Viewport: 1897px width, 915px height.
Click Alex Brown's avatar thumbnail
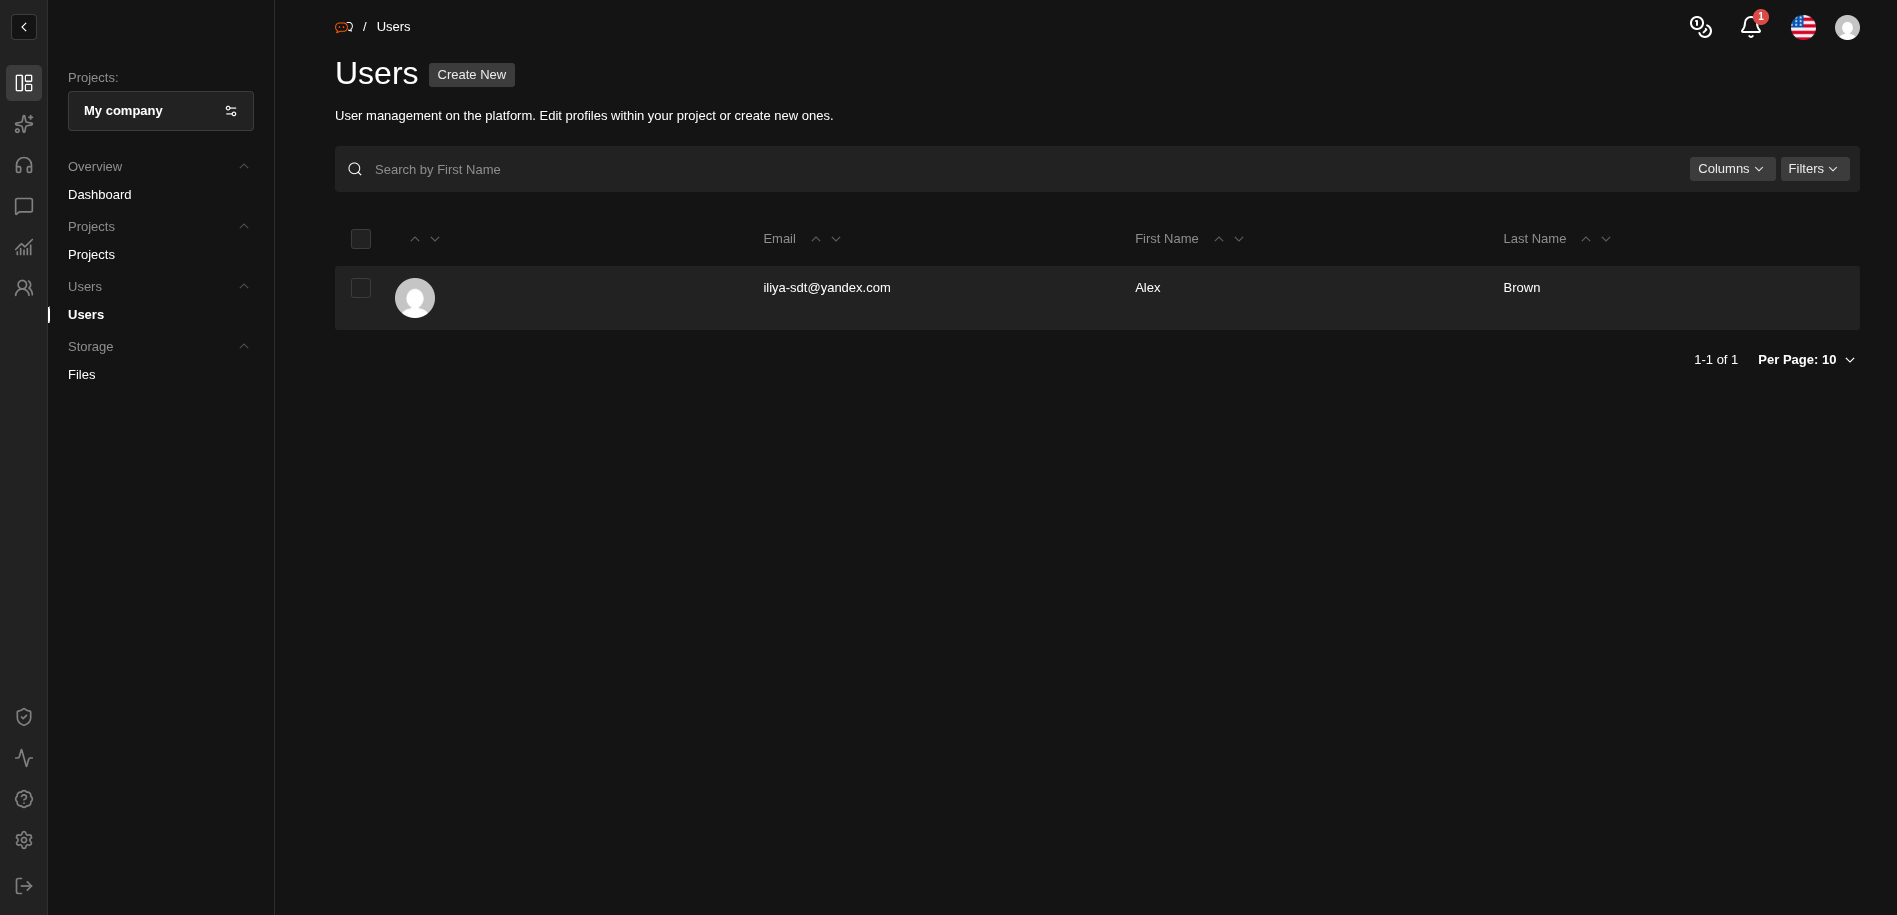coord(415,298)
